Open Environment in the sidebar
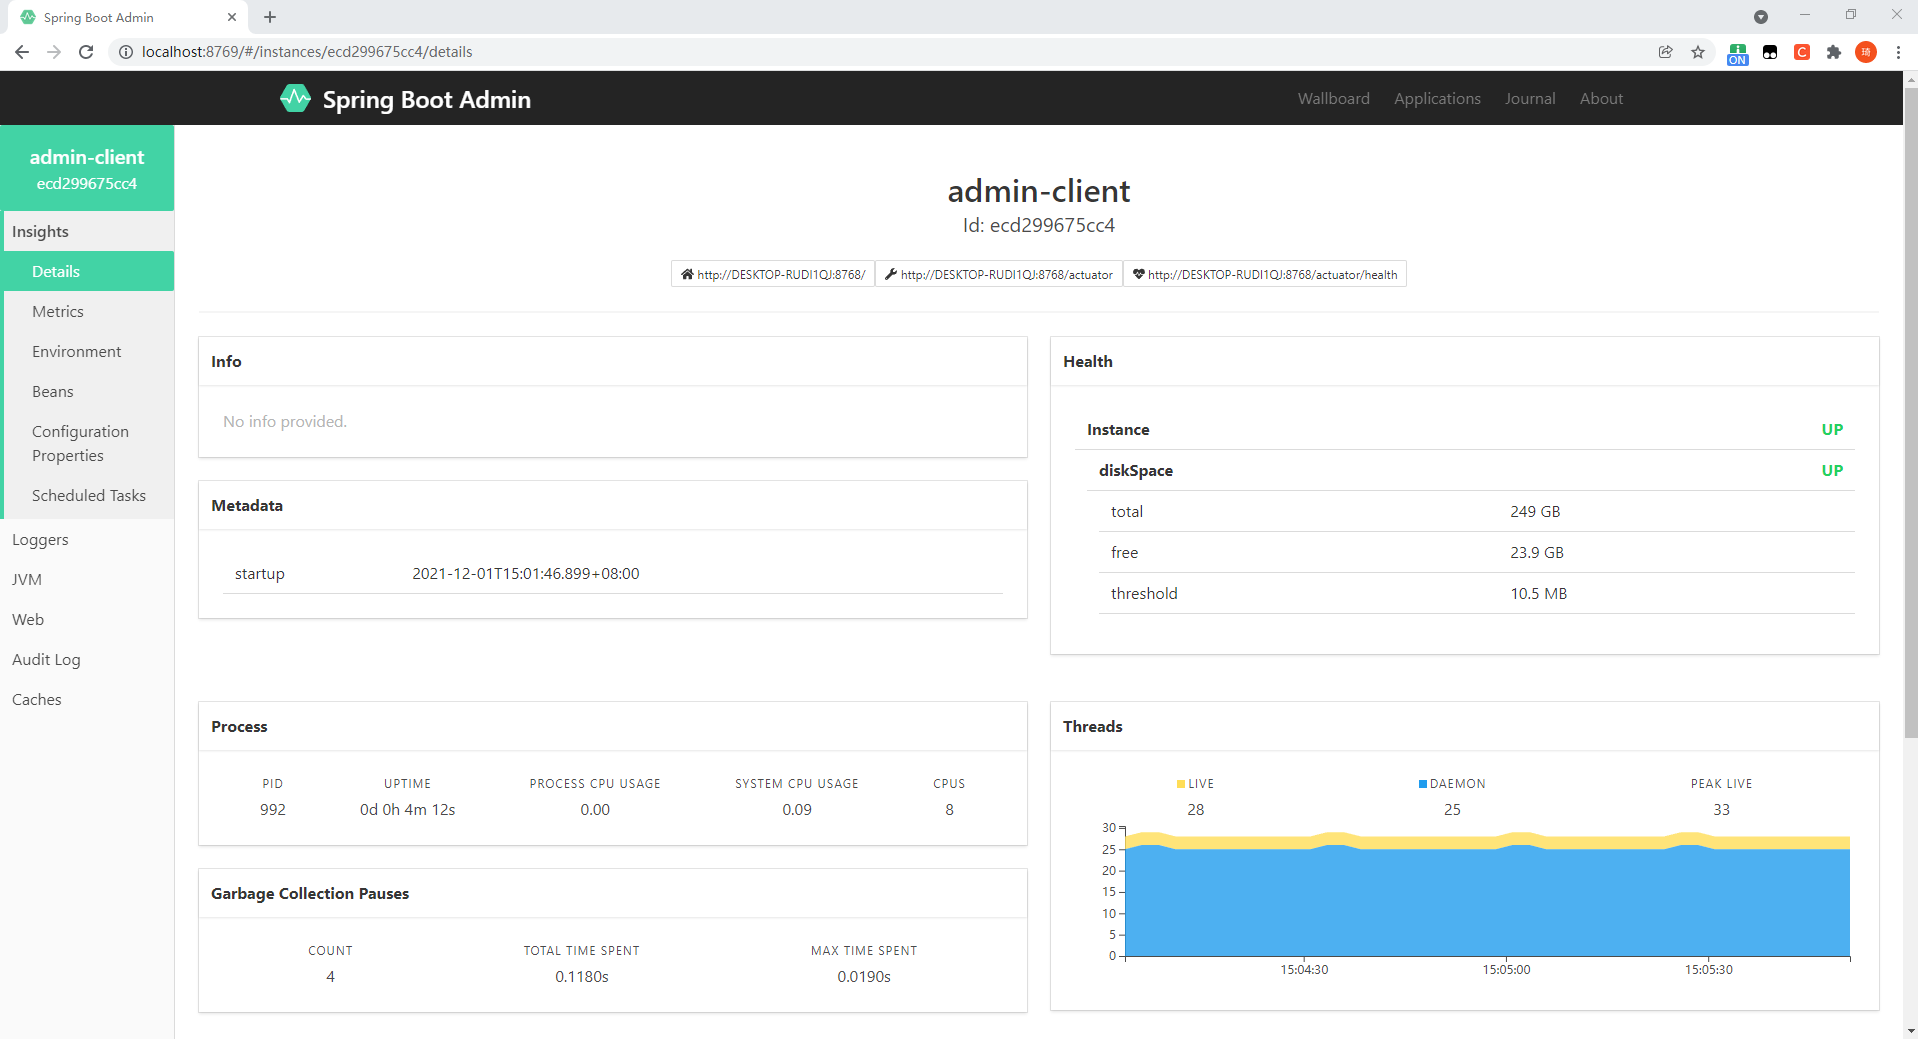This screenshot has width=1918, height=1039. coord(89,351)
